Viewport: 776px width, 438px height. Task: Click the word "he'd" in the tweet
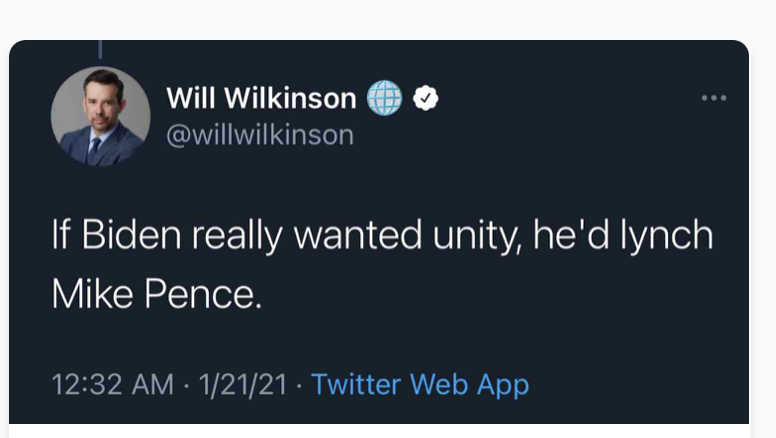(x=571, y=235)
